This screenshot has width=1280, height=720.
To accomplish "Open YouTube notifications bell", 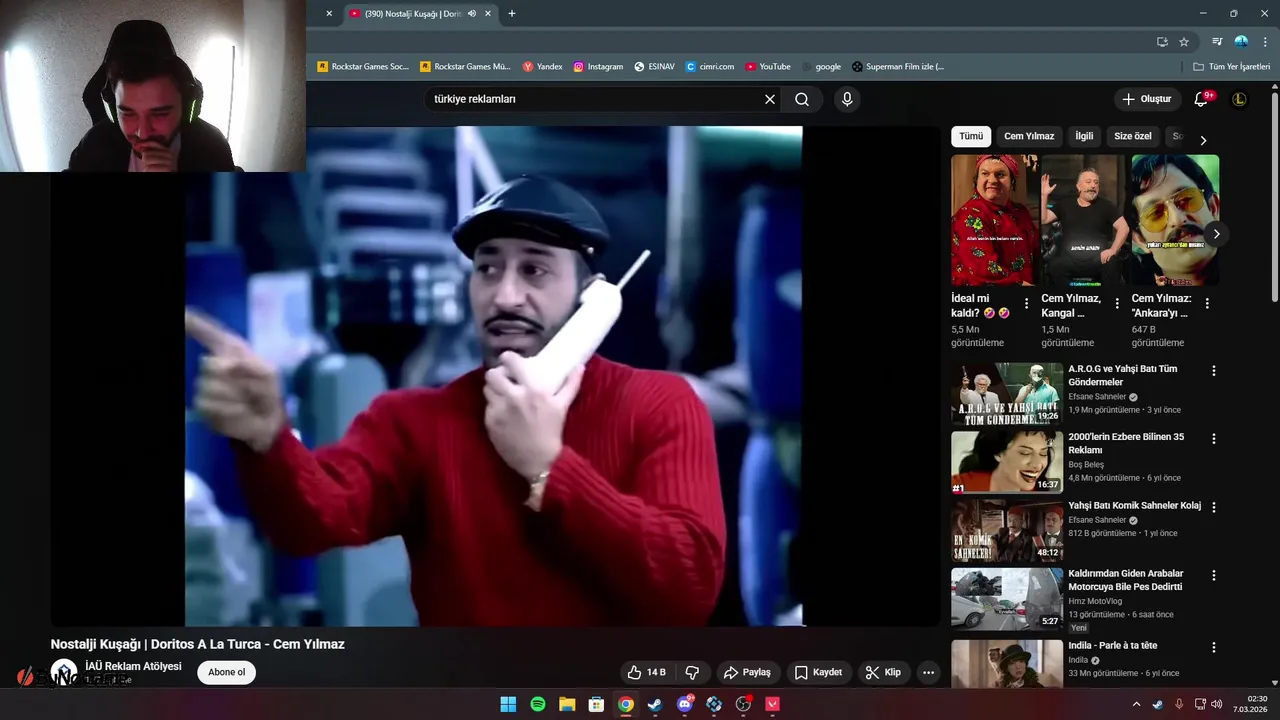I will (1202, 99).
